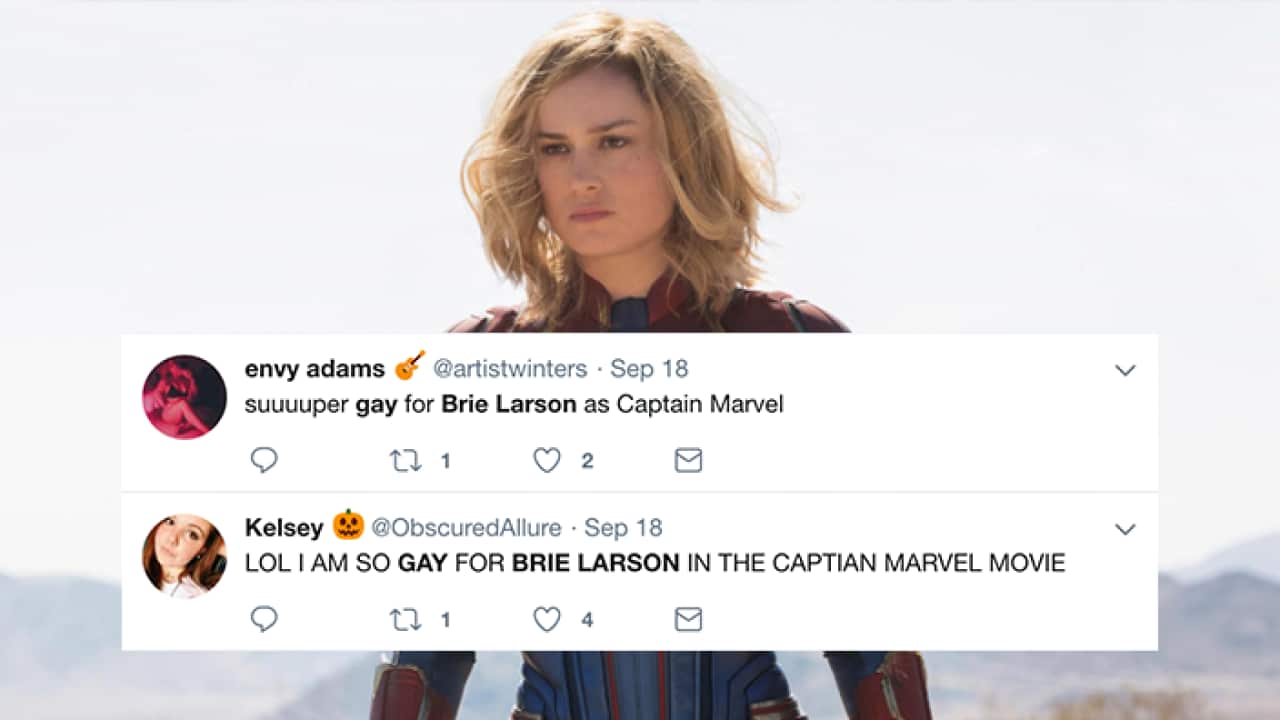Open the envy adams display name link
Image resolution: width=1280 pixels, height=720 pixels.
314,368
